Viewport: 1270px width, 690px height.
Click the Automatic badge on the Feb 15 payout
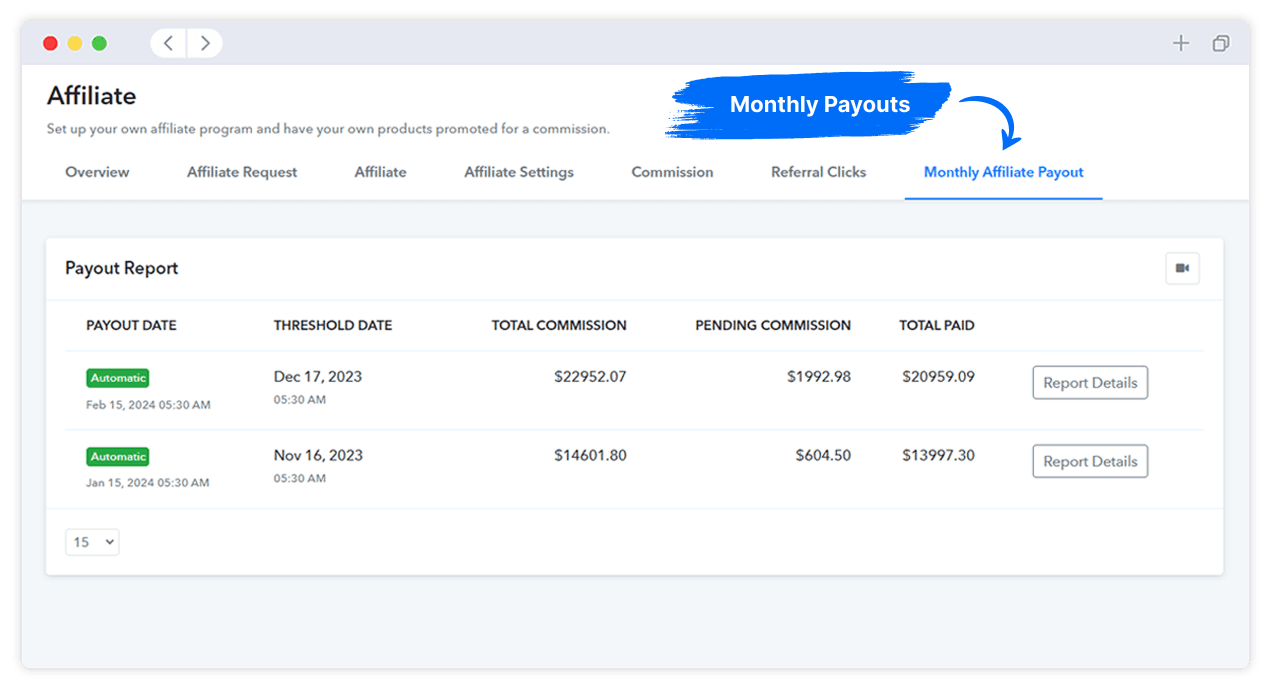[x=117, y=377]
